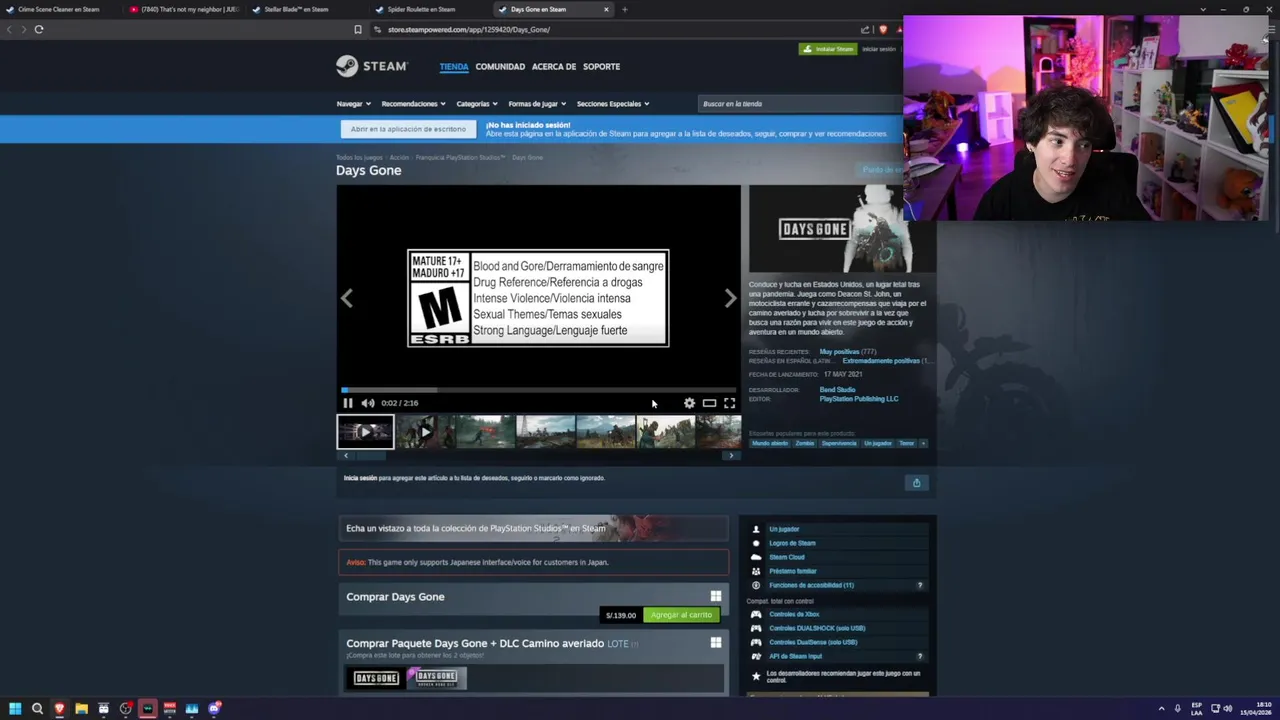Open the COMUNIDAD tab

click(500, 67)
